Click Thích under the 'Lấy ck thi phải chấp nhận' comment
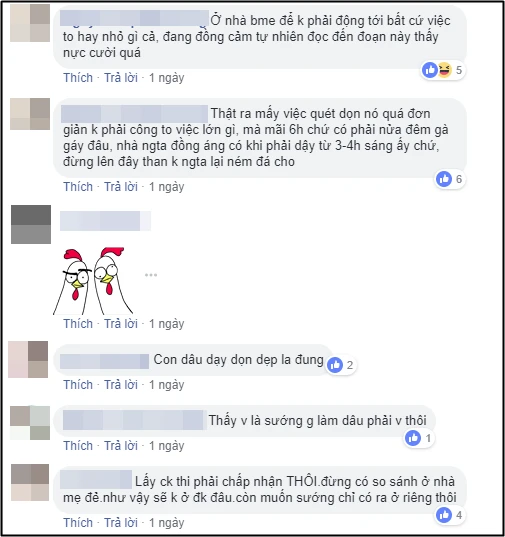The image size is (505, 537). coord(78,523)
